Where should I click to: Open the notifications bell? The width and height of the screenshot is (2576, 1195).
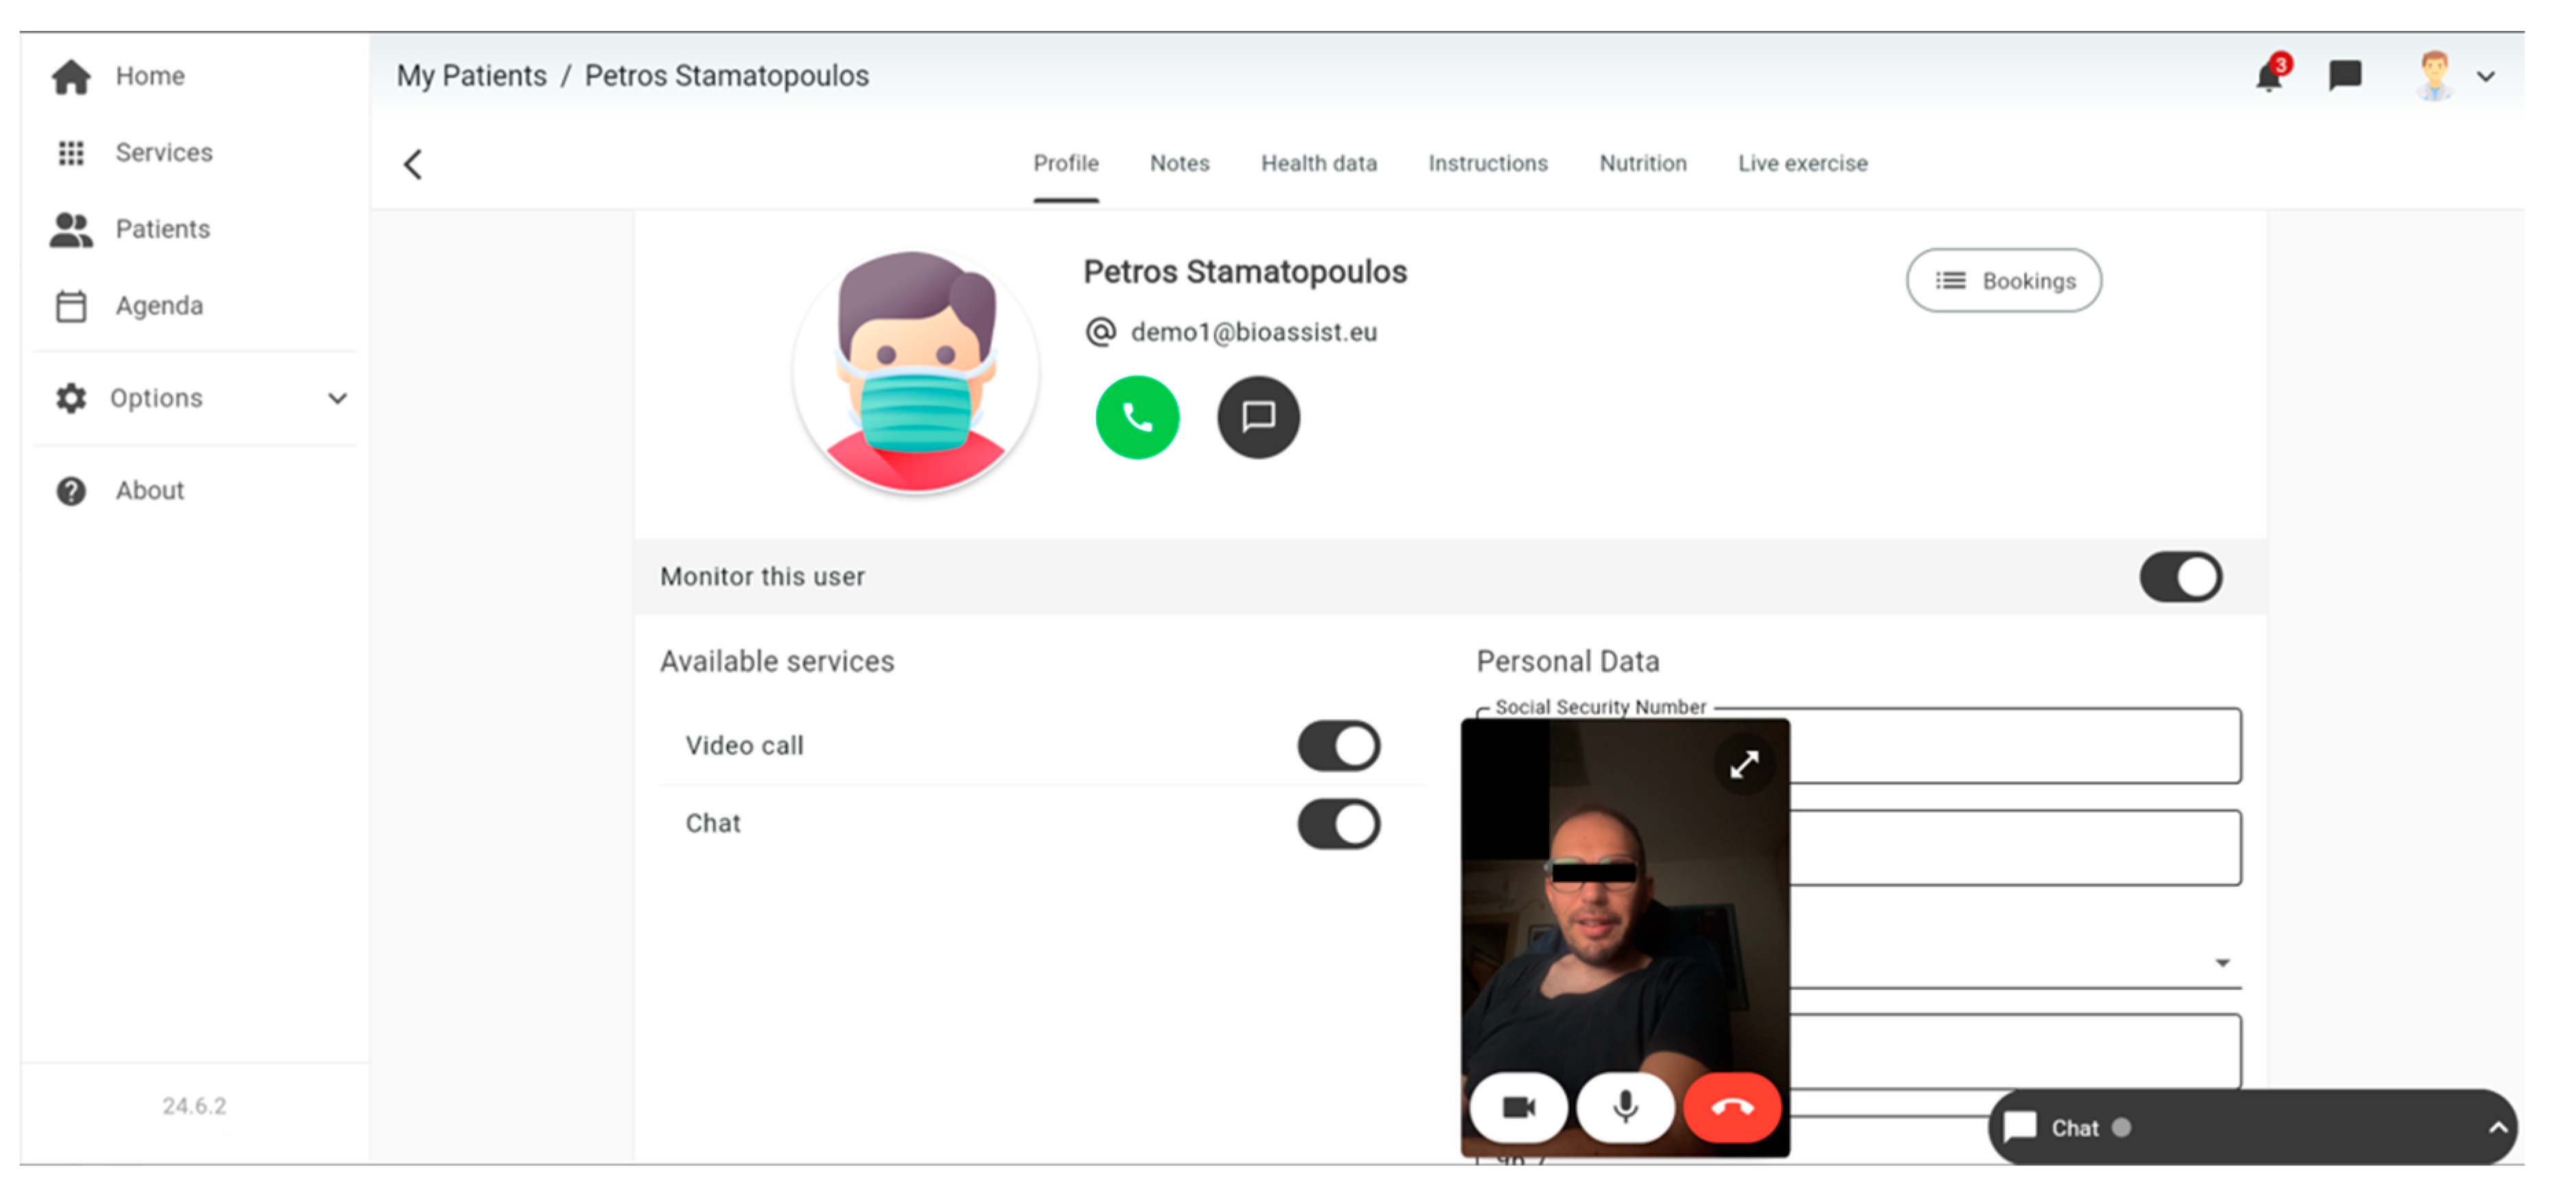pos(2268,76)
